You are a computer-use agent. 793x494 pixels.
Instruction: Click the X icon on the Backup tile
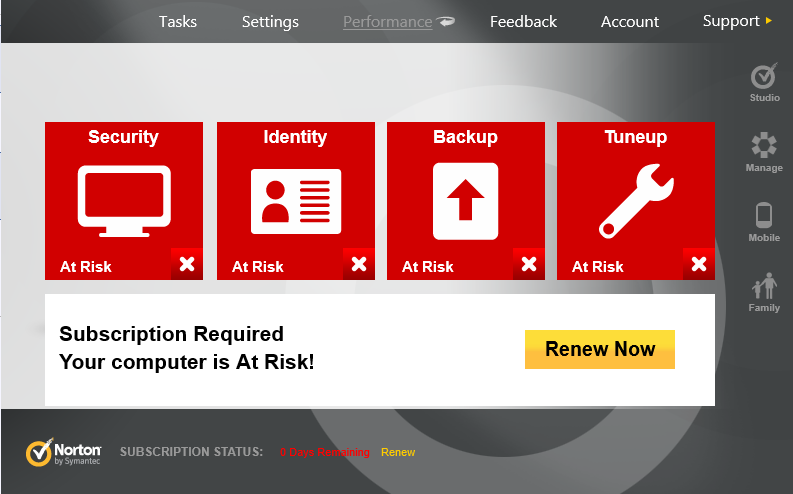tap(528, 264)
